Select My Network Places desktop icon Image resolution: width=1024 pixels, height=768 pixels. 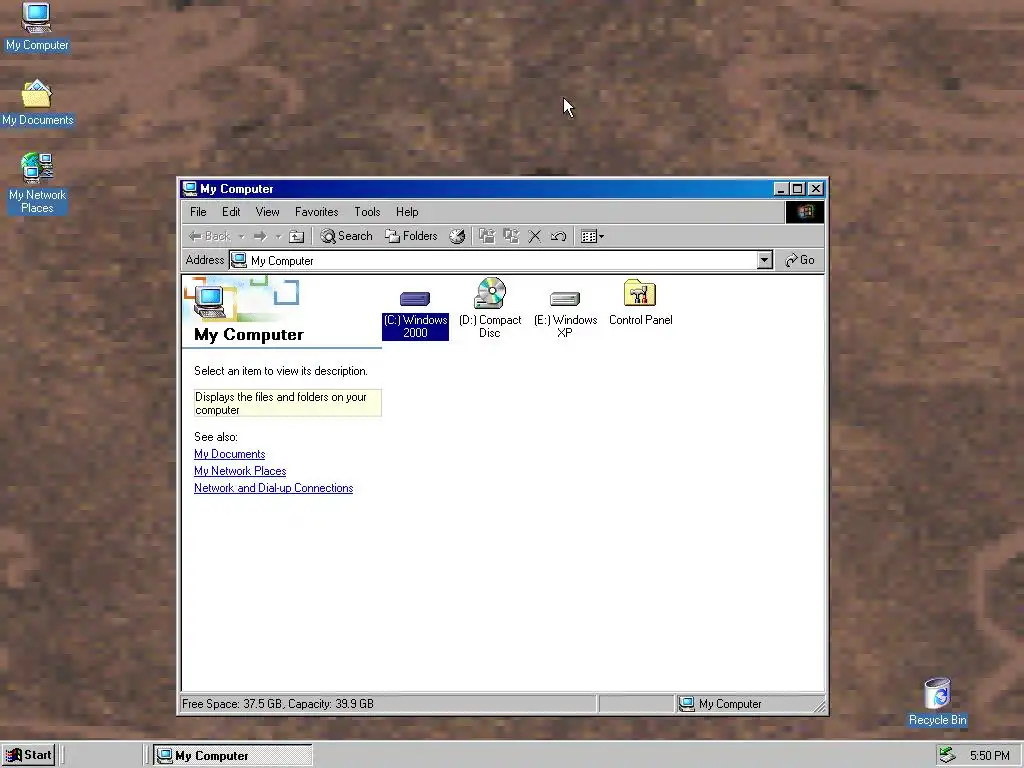tap(37, 184)
